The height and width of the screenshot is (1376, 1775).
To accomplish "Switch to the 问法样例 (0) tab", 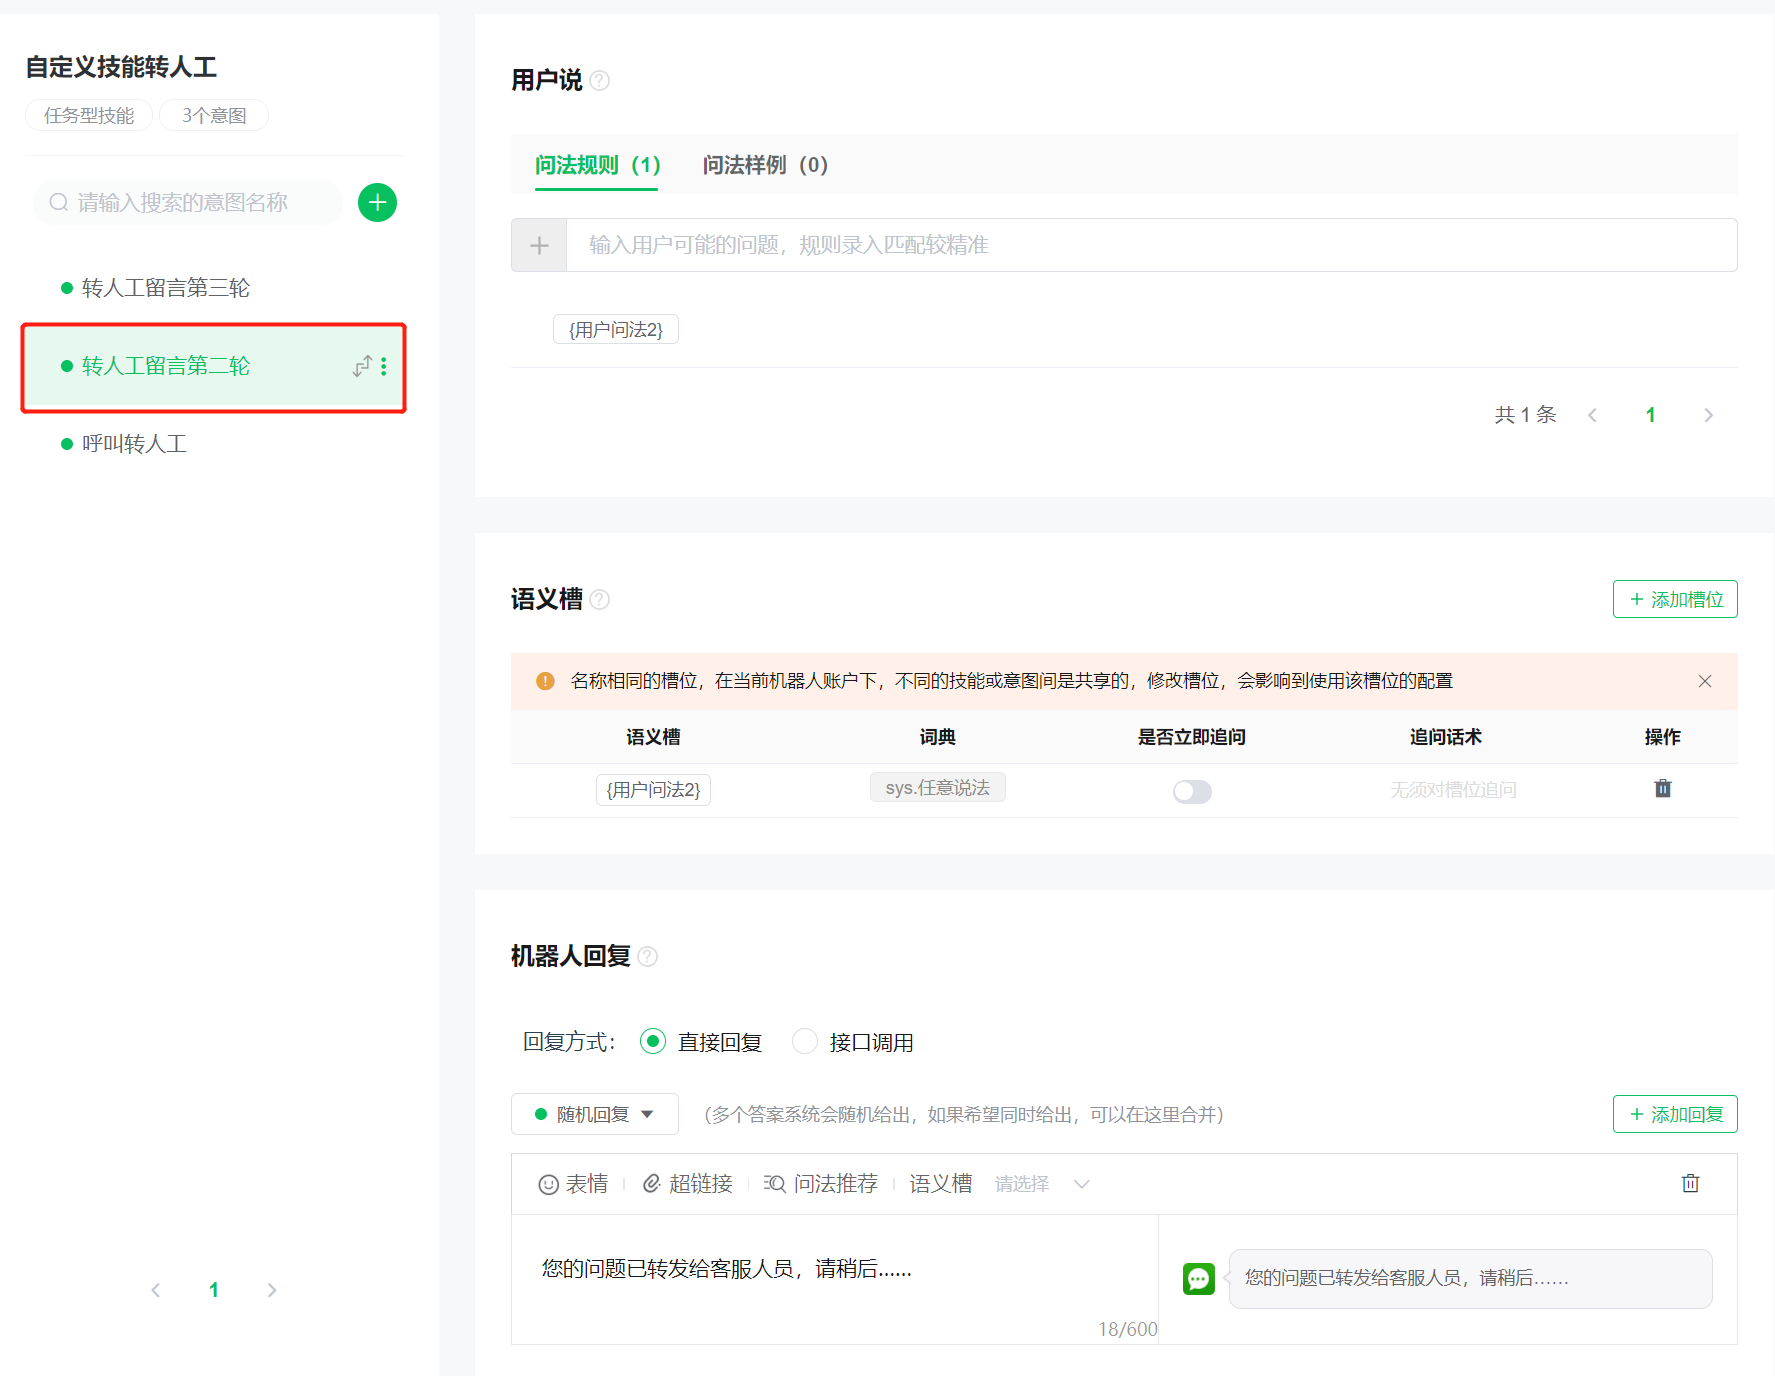I will coord(765,165).
